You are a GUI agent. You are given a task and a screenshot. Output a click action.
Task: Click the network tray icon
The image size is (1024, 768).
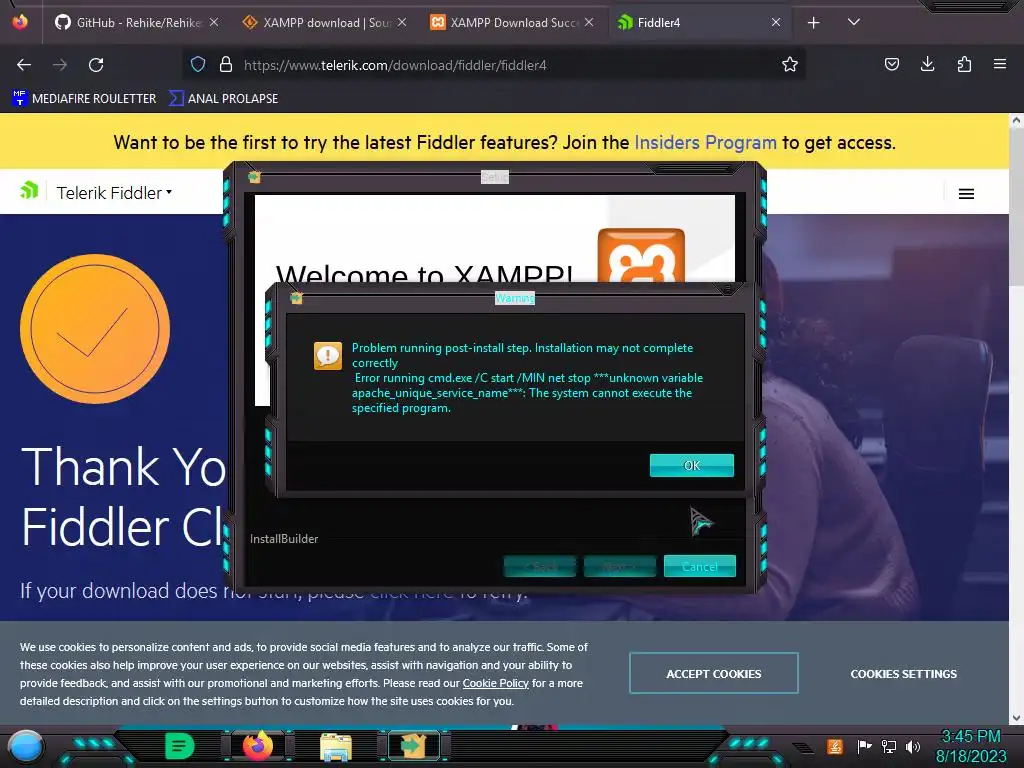(889, 746)
